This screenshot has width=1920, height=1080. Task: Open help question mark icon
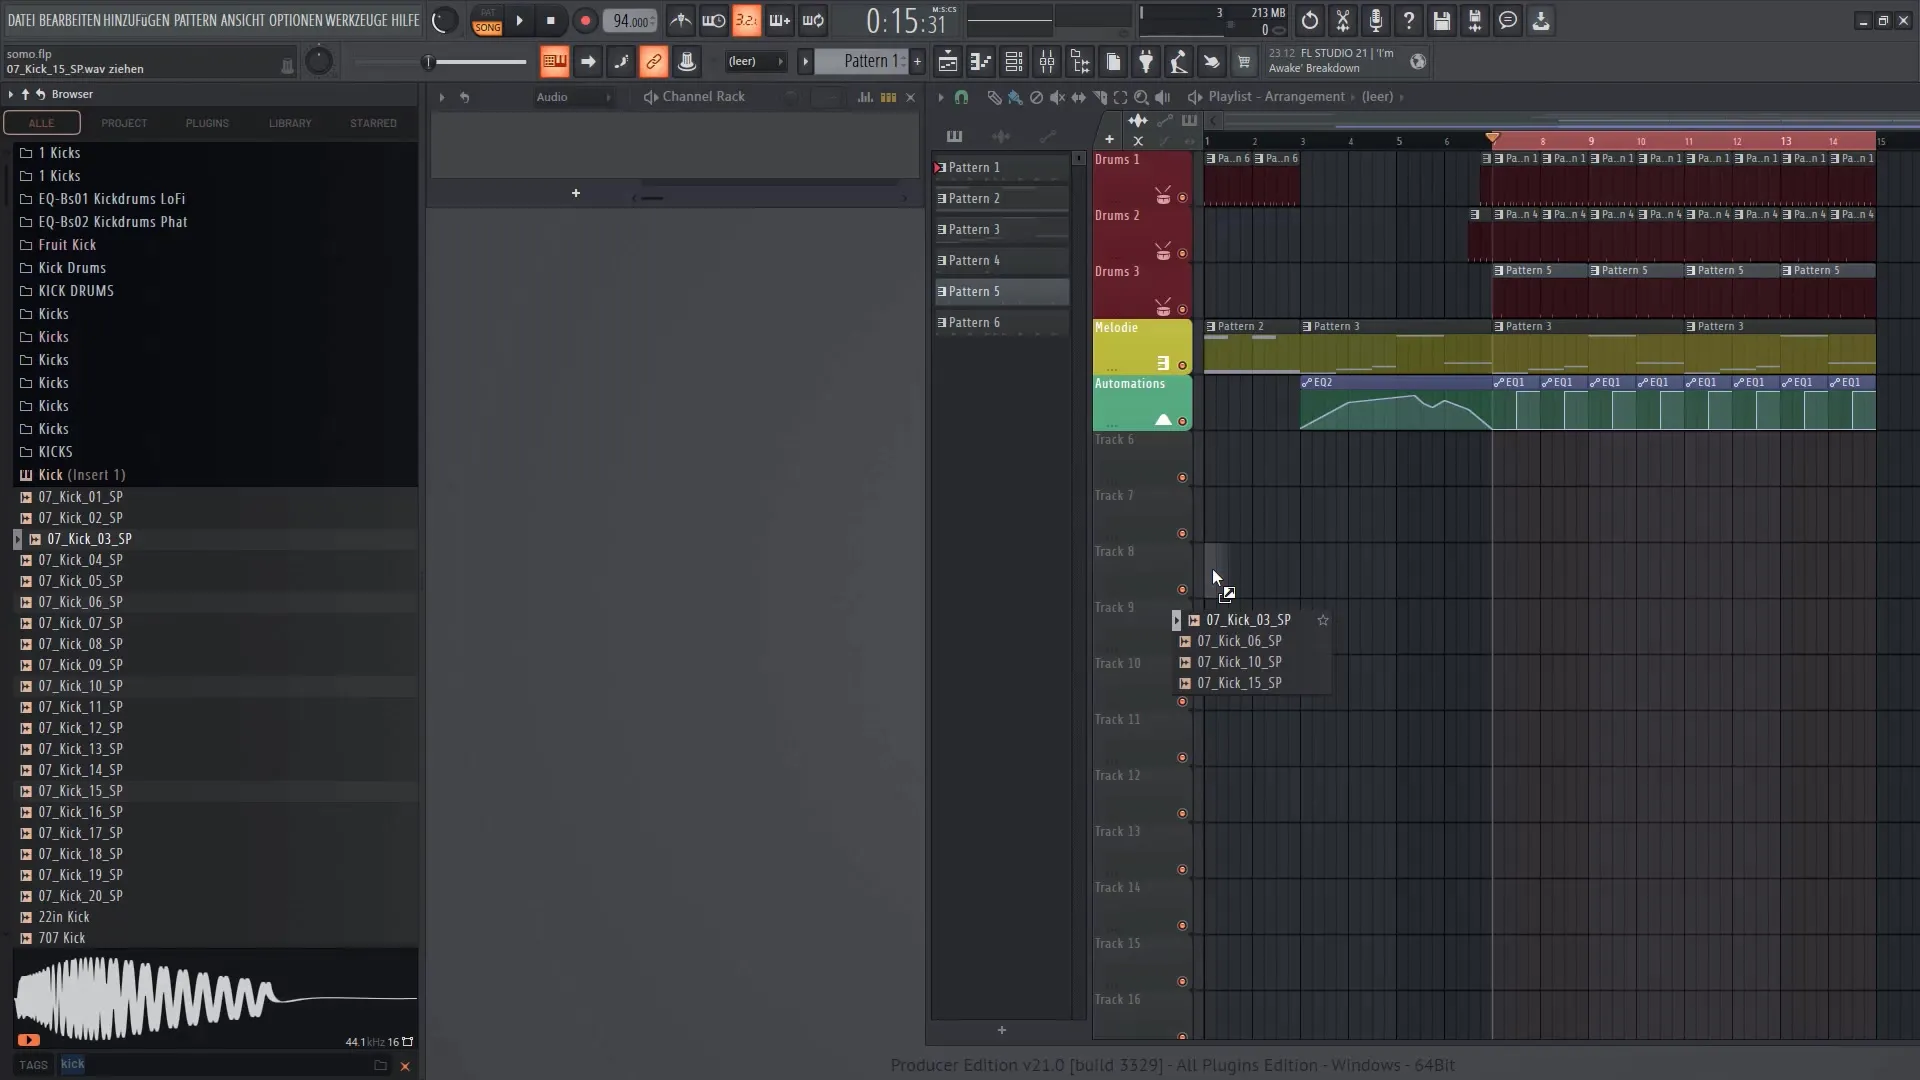pos(1409,21)
